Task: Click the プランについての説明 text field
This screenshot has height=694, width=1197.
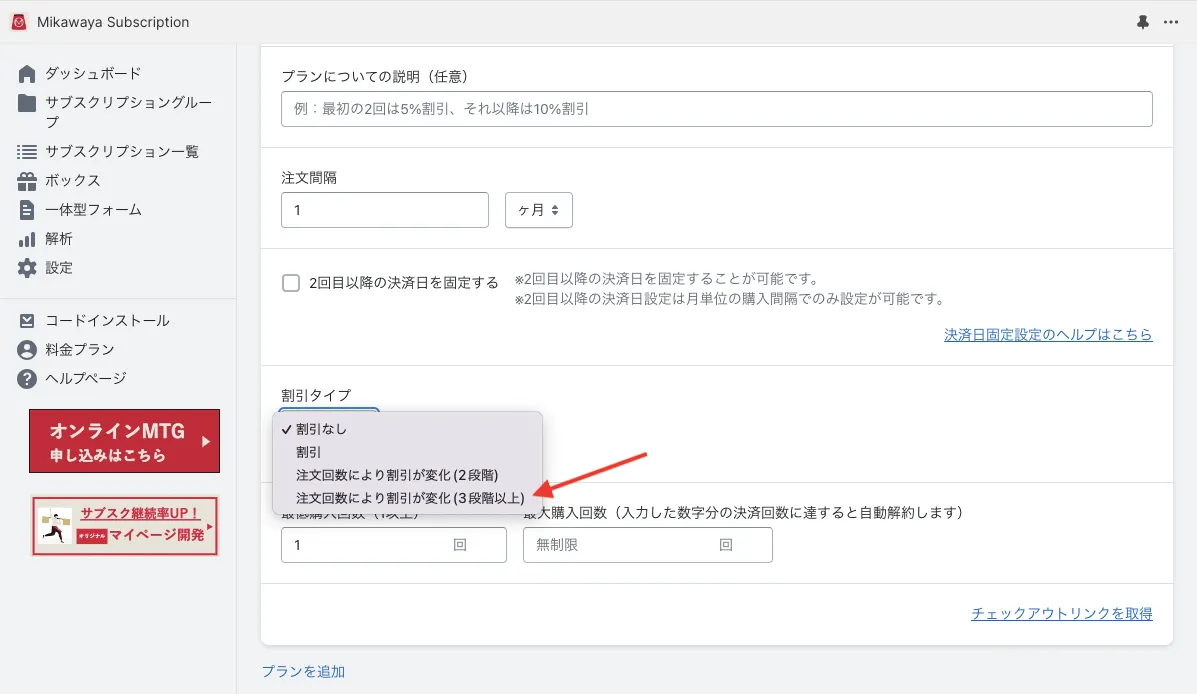Action: pos(716,109)
